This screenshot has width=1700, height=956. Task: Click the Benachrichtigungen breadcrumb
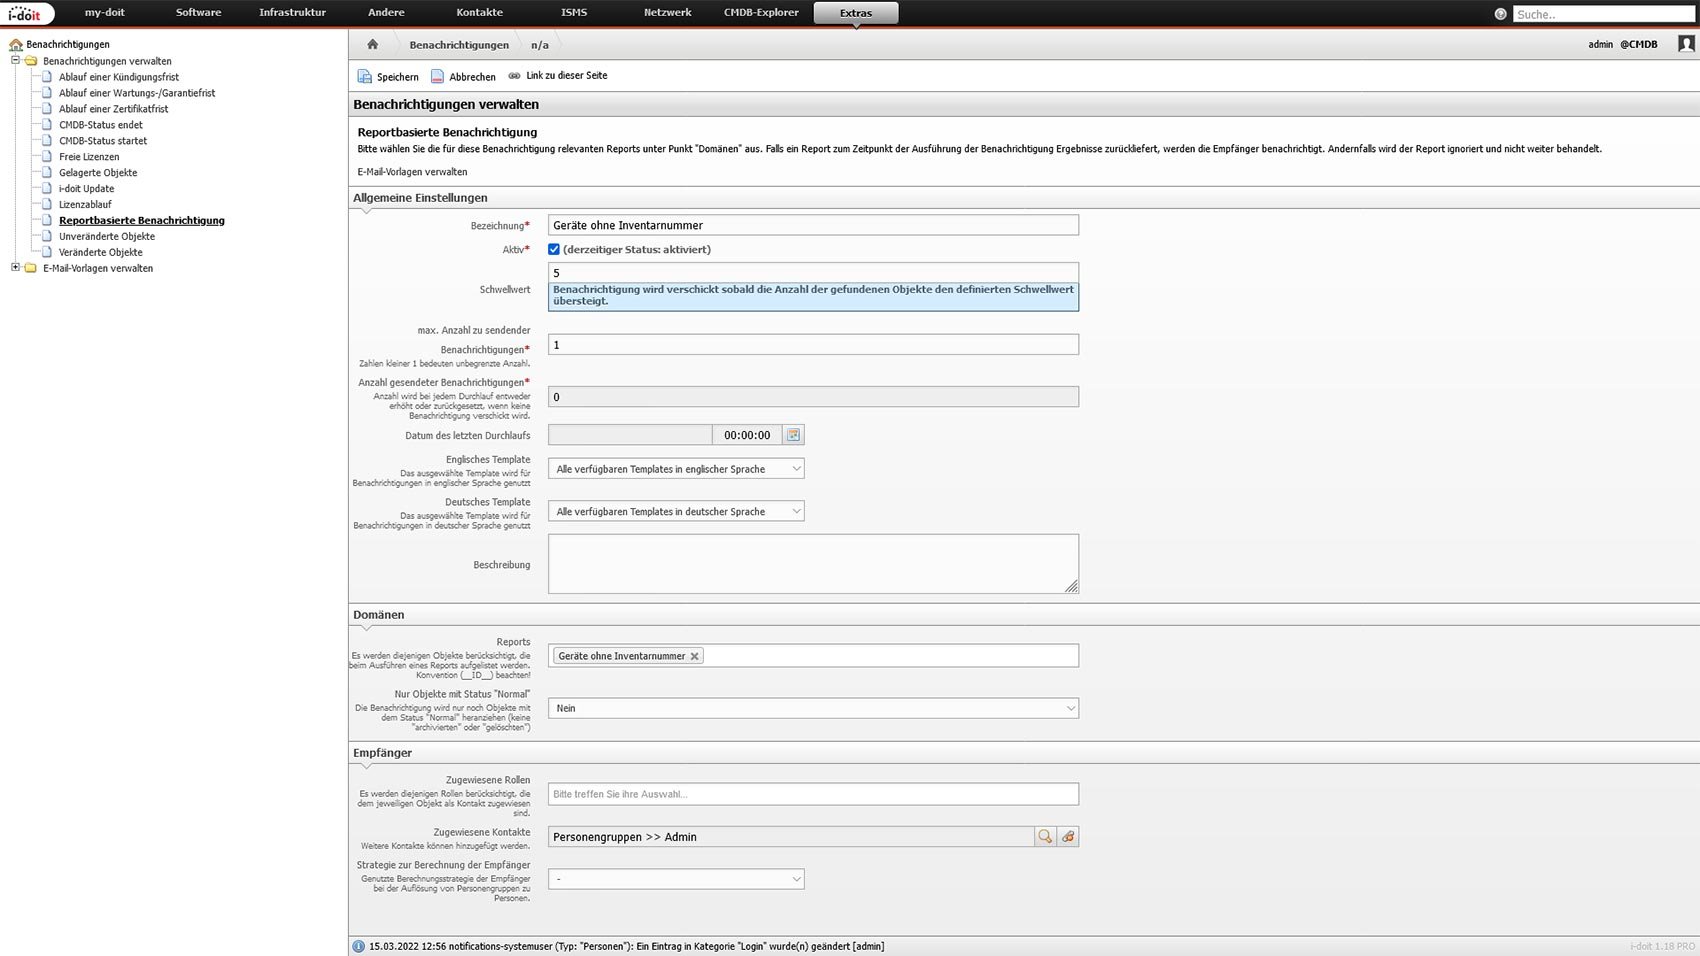coord(459,45)
